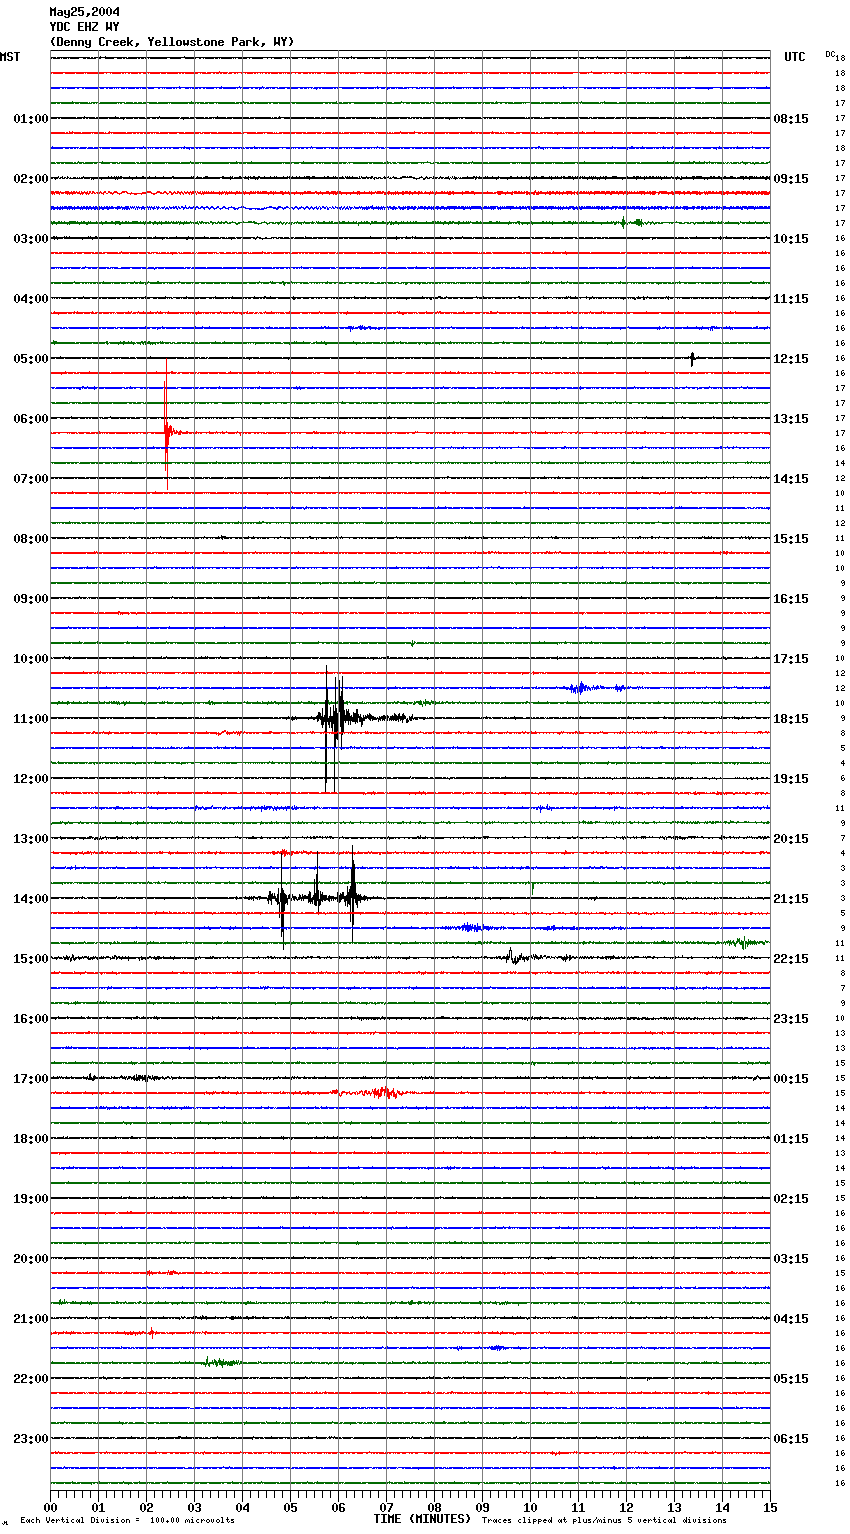The image size is (850, 1534).
Task: Click minute tick label 08 on bottom axis
Action: click(x=434, y=1508)
